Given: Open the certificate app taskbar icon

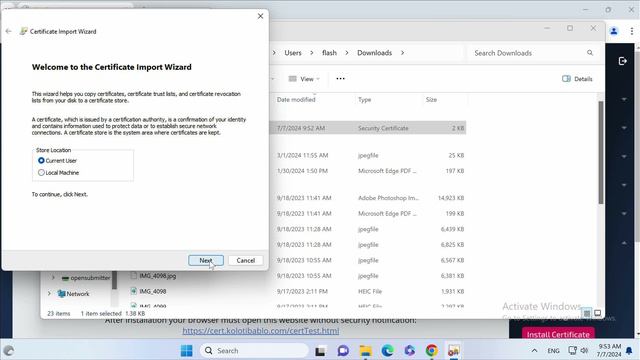Looking at the screenshot, I should (454, 351).
